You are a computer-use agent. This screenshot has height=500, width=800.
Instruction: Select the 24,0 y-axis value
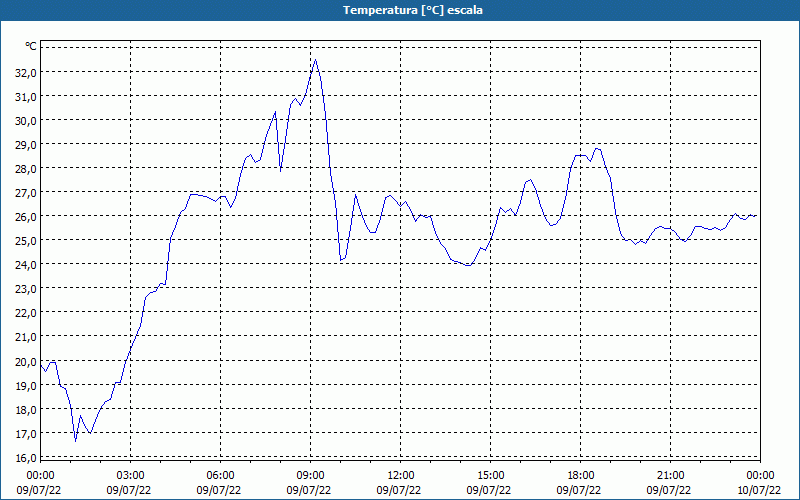(x=26, y=265)
